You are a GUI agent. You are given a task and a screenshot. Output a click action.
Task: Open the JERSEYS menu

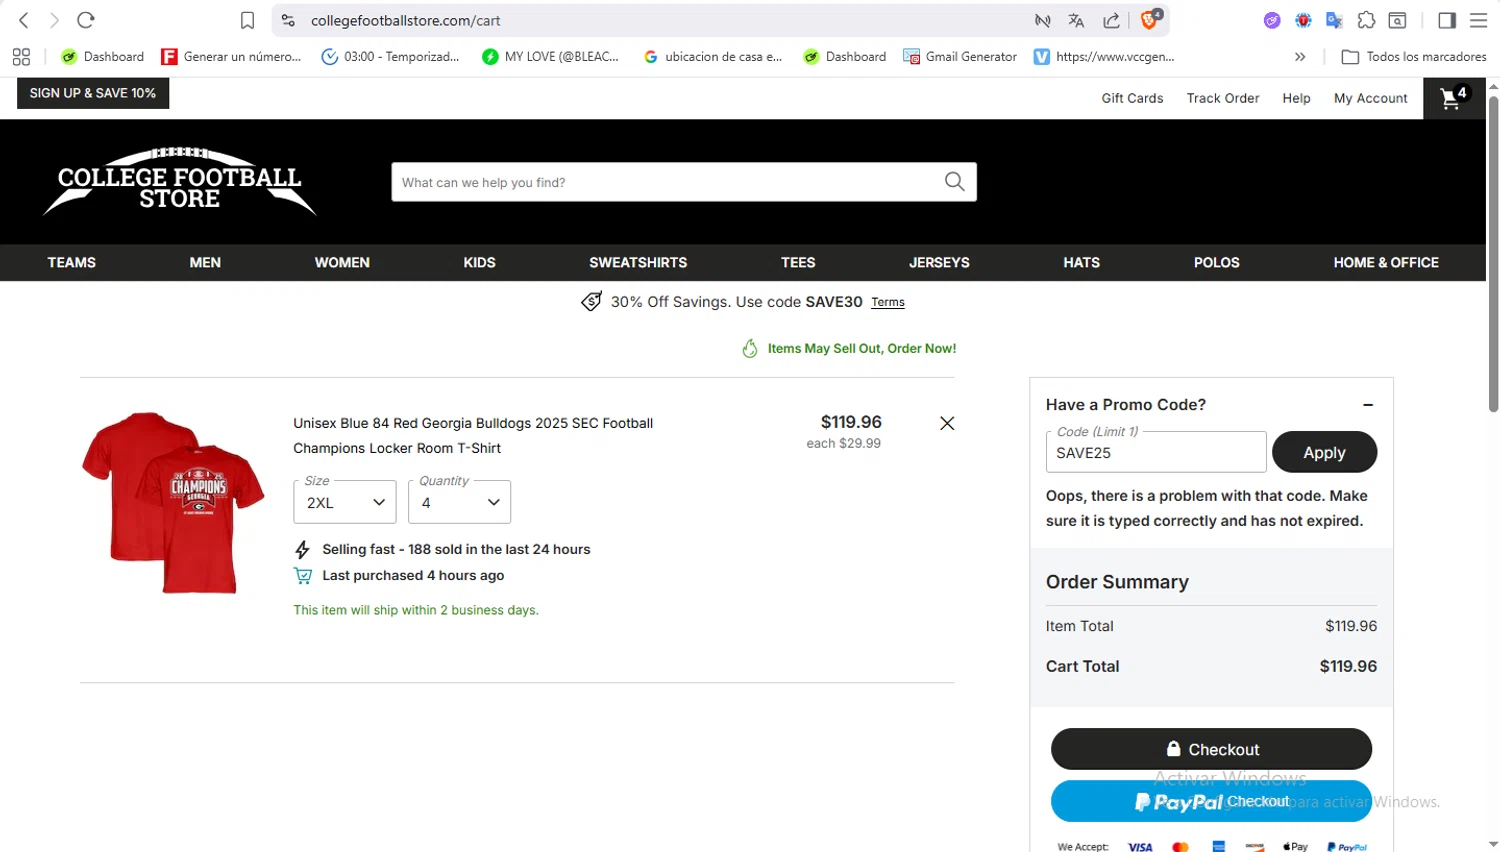(939, 262)
